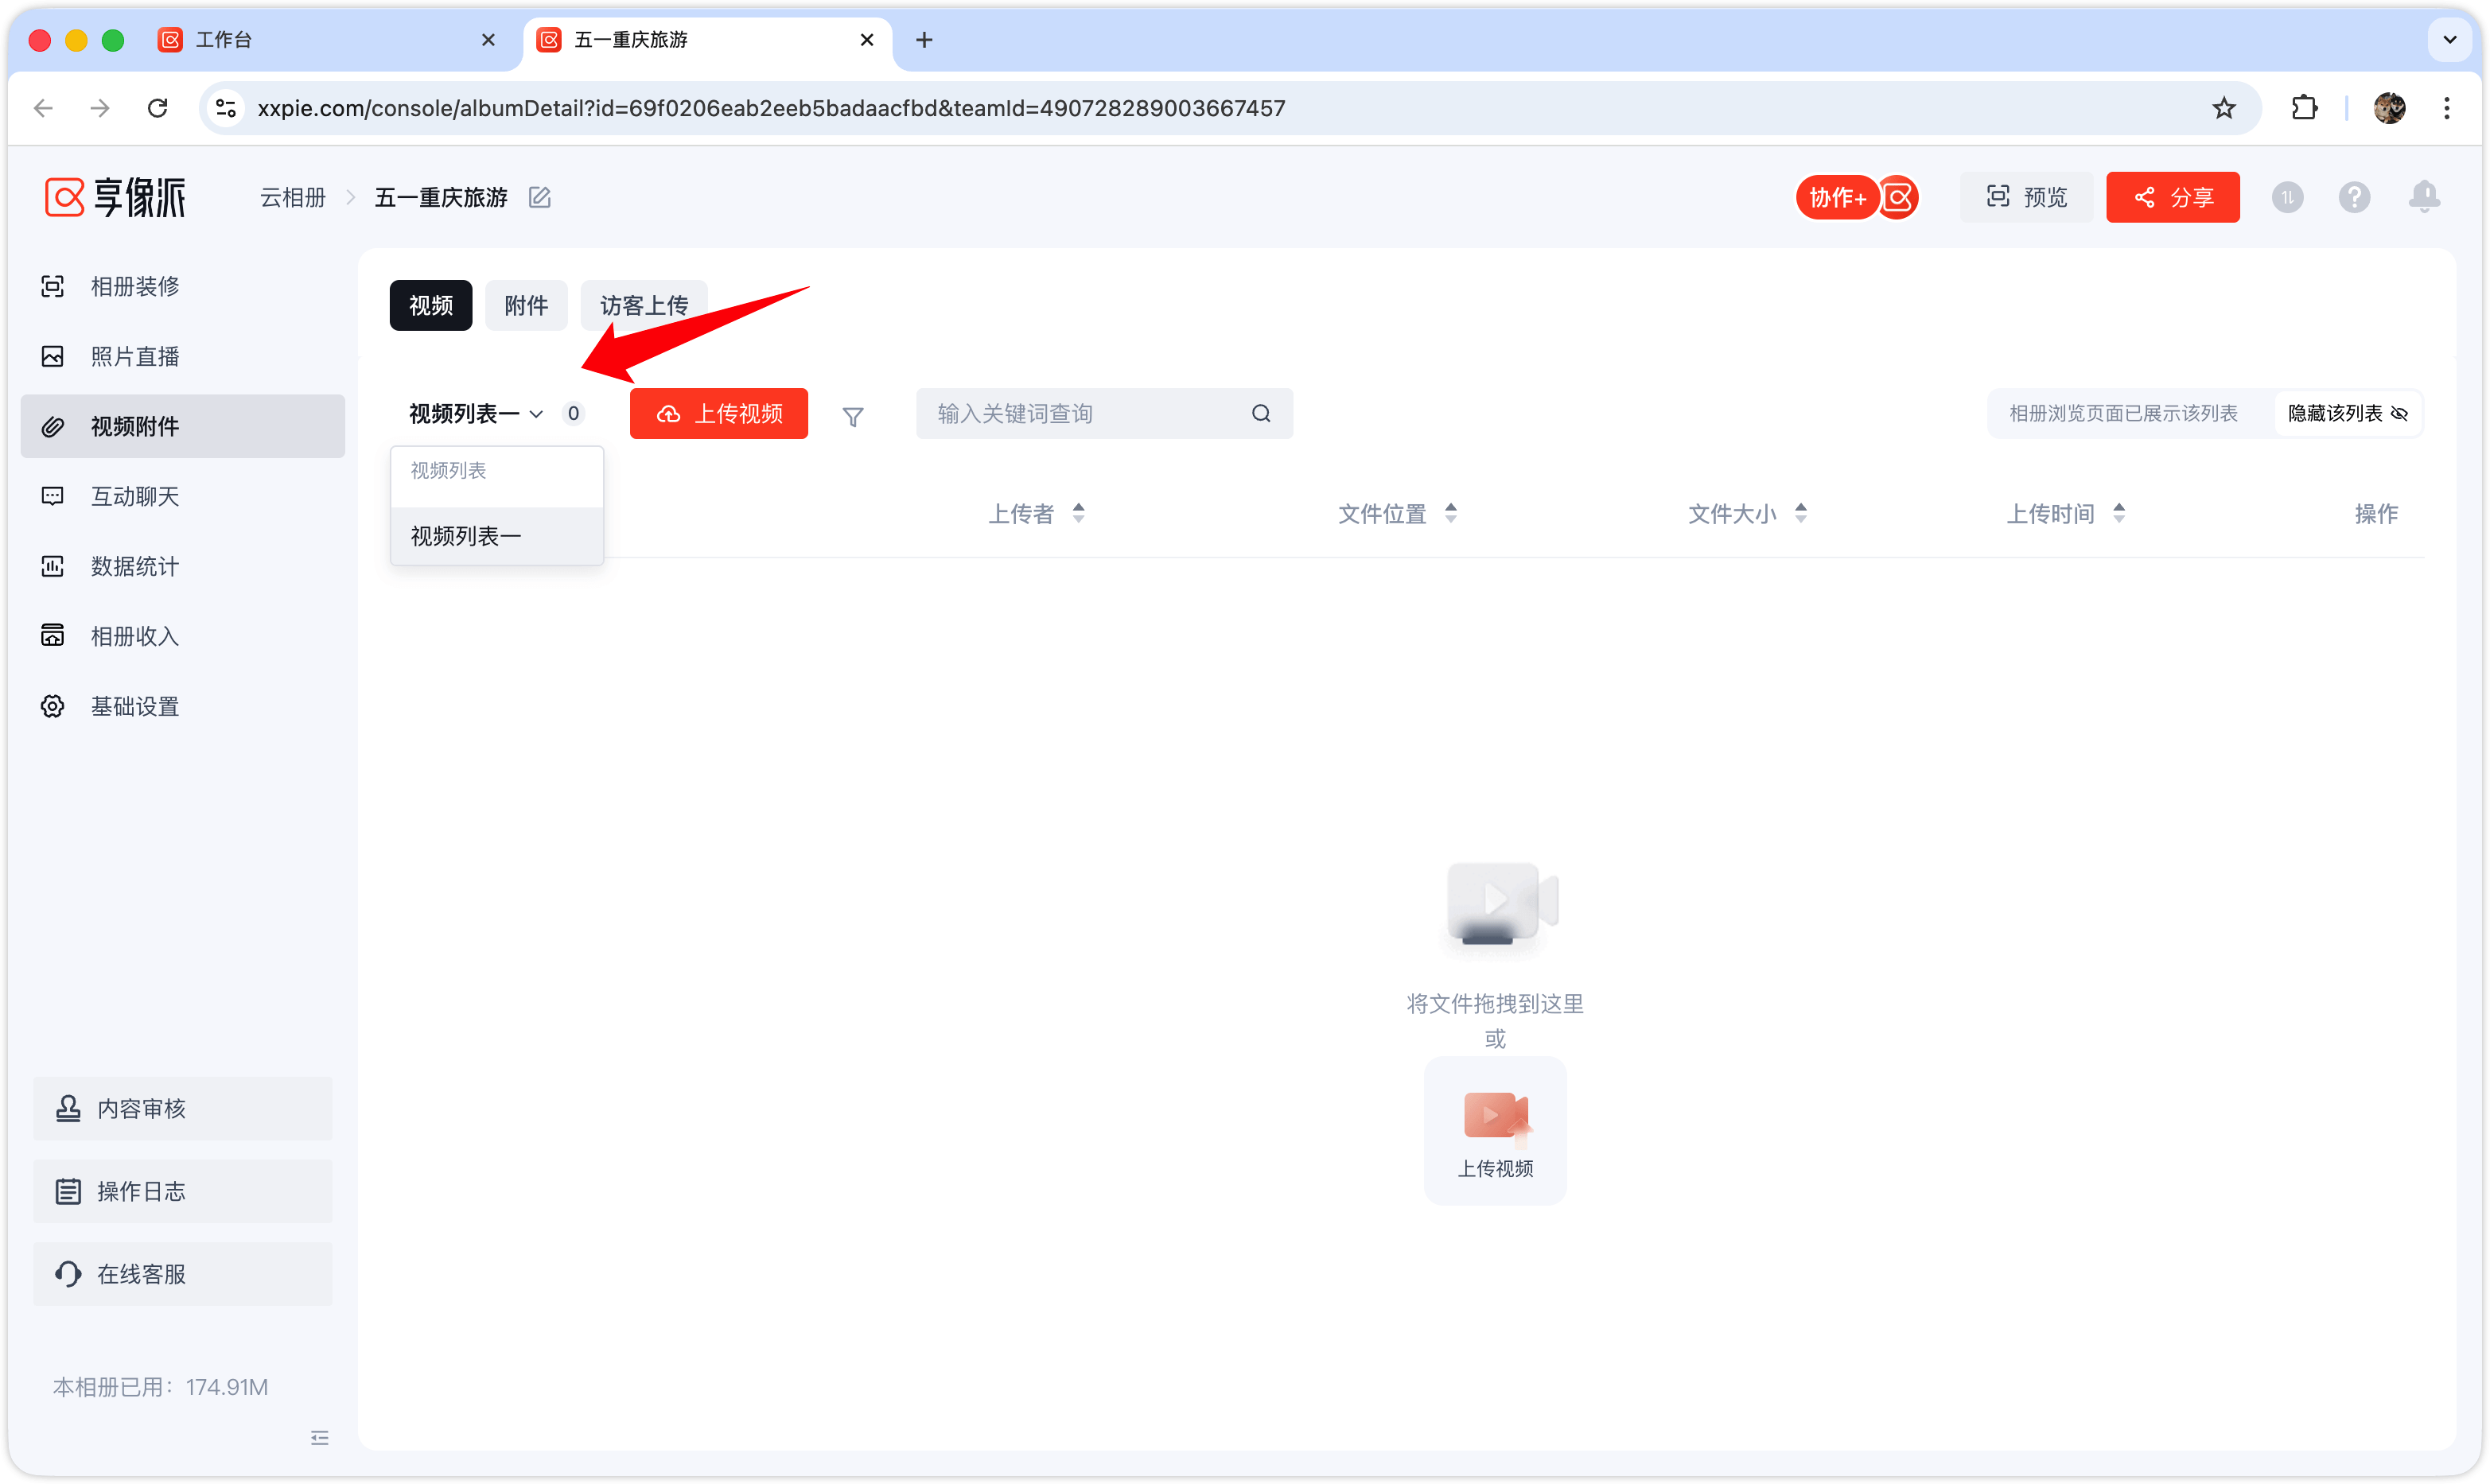The width and height of the screenshot is (2490, 1484).
Task: Click the search magnifier icon
Action: point(1261,413)
